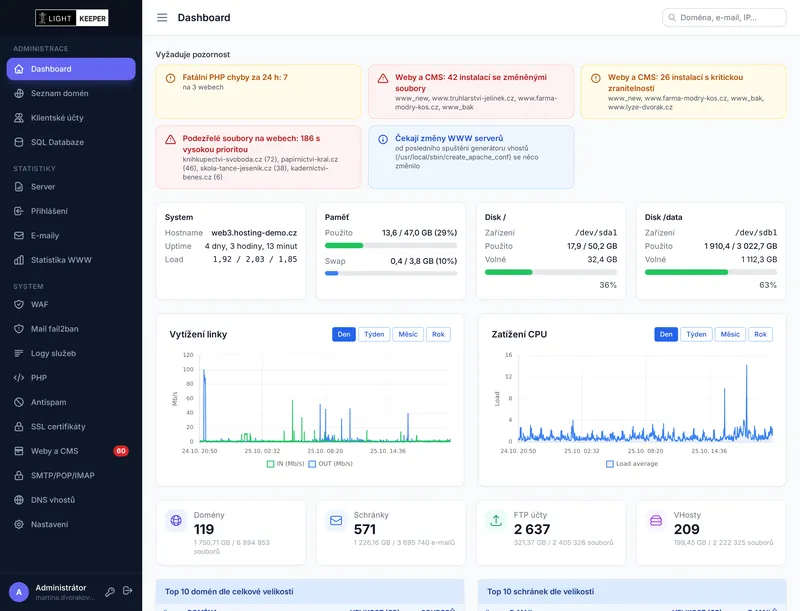Image resolution: width=800 pixels, height=611 pixels.
Task: Select Měsíc in Zatížení CPU chart
Action: coord(730,335)
